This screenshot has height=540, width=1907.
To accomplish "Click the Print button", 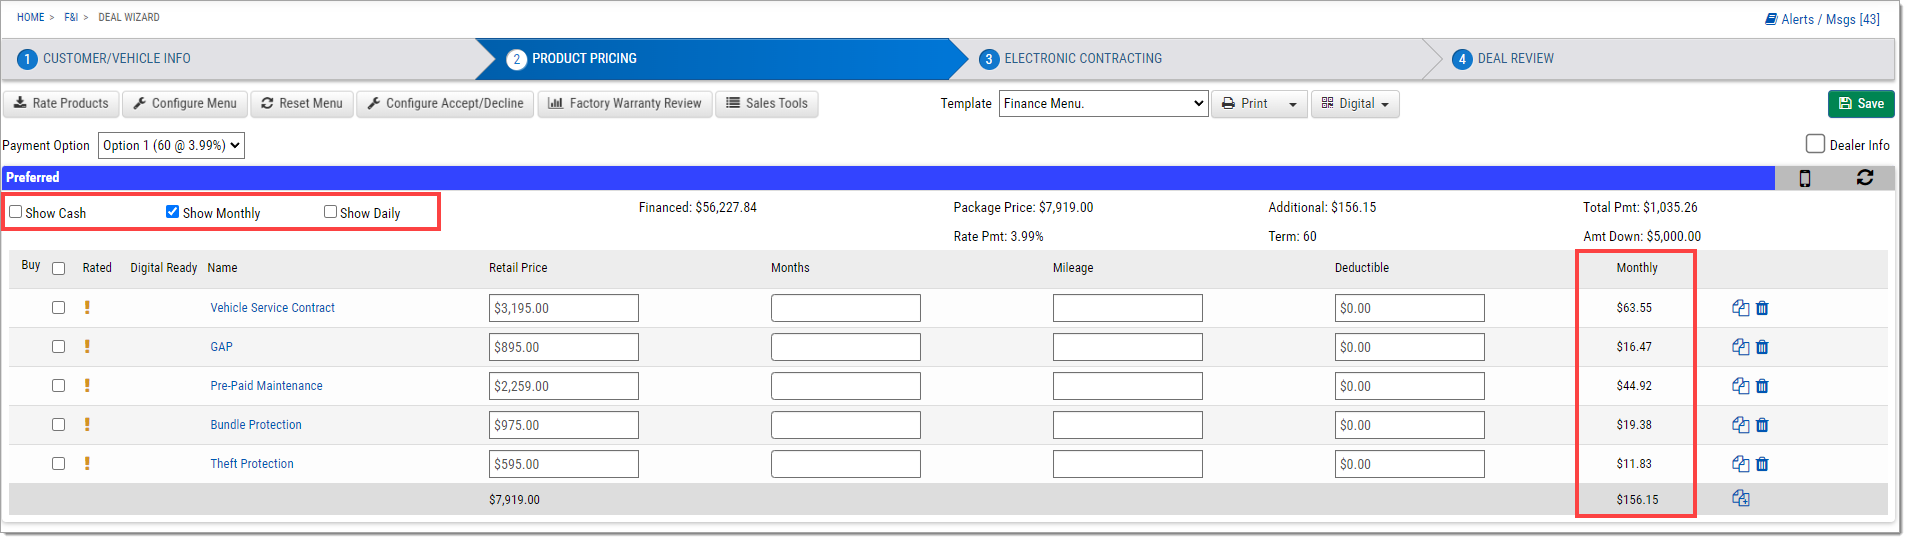I will 1245,104.
